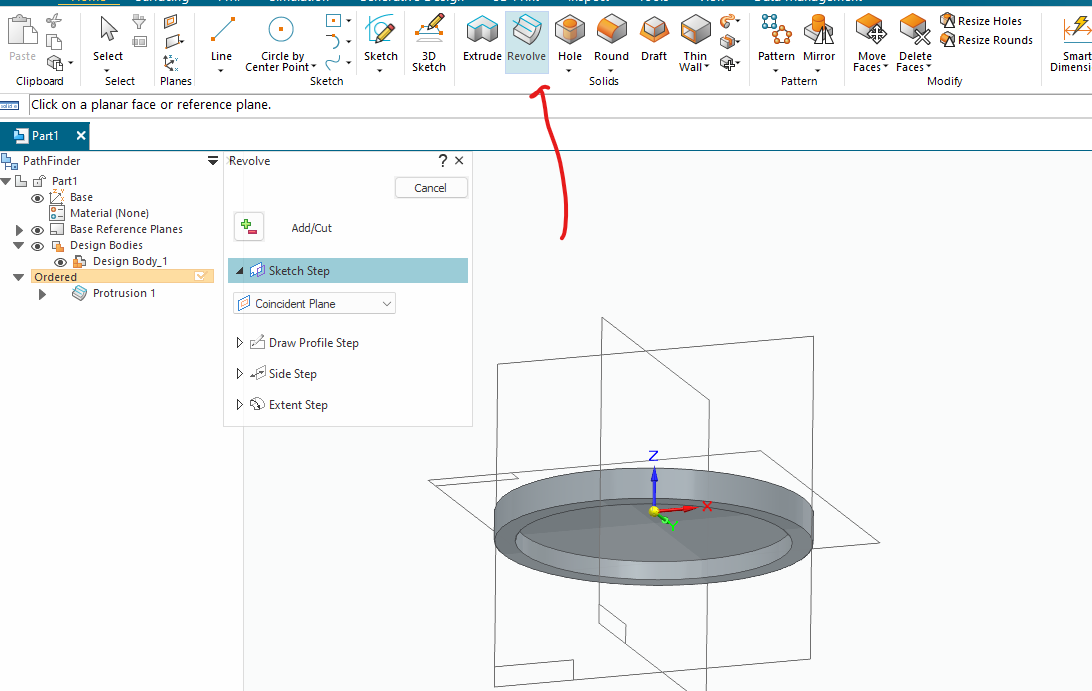Click the Revolve panel help question mark
Image resolution: width=1092 pixels, height=691 pixels.
click(x=442, y=161)
